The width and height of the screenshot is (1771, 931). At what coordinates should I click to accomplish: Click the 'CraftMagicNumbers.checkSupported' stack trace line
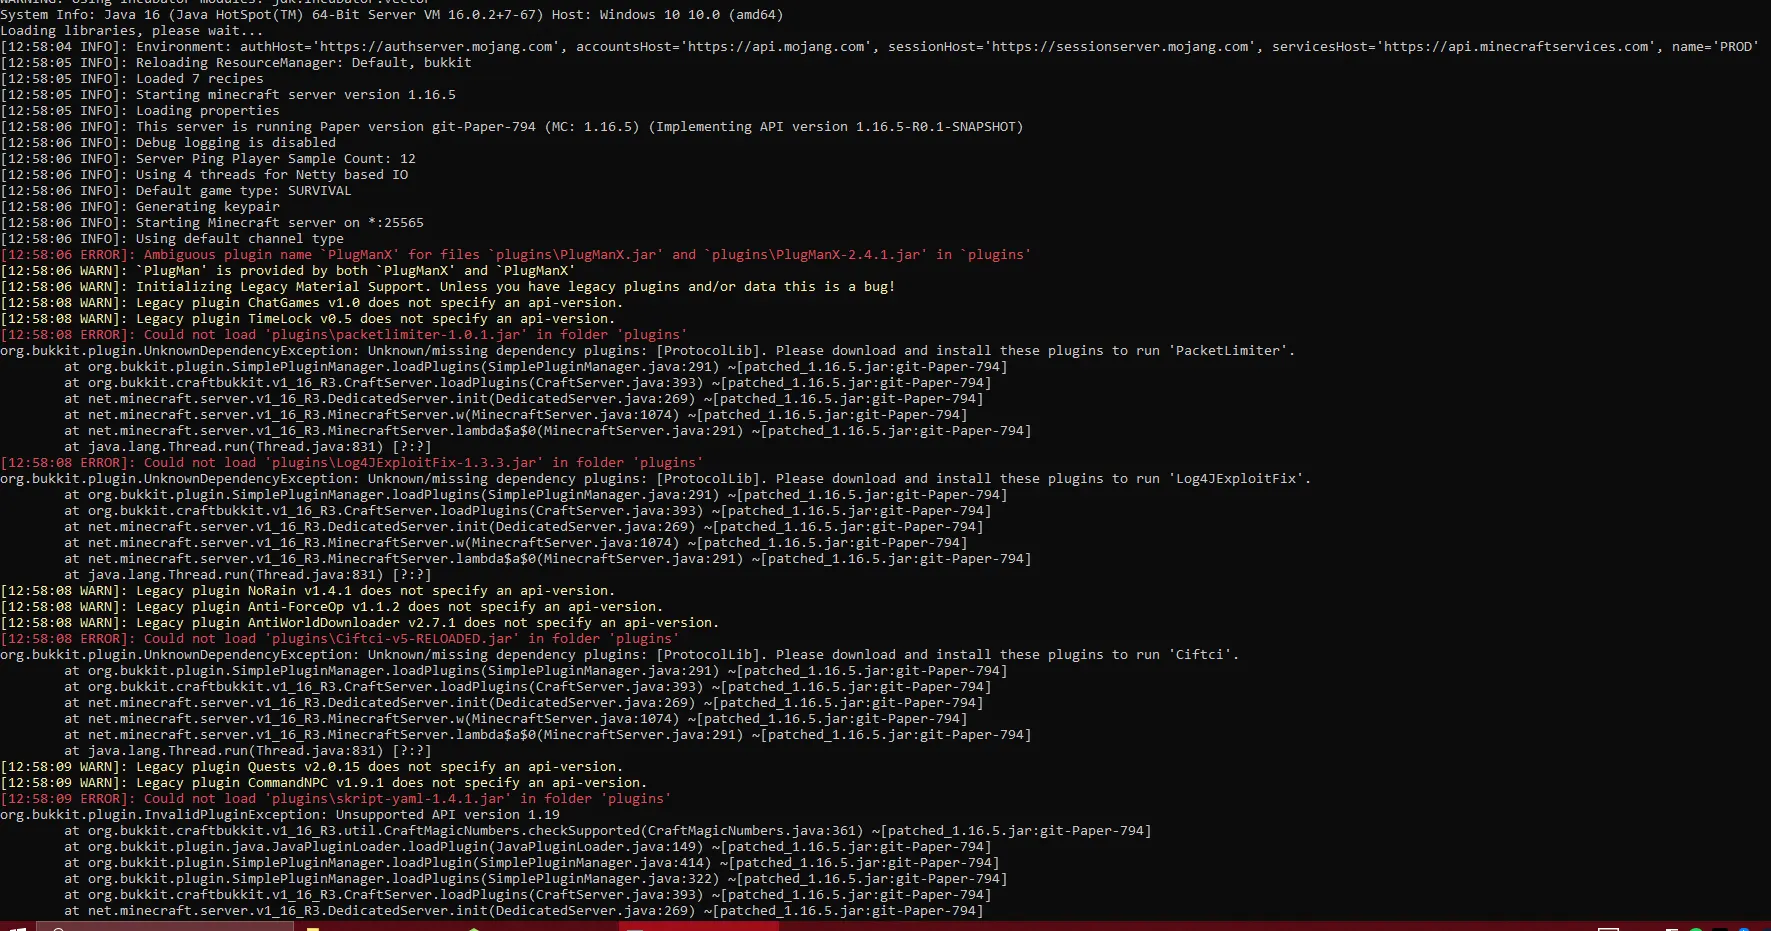608,831
